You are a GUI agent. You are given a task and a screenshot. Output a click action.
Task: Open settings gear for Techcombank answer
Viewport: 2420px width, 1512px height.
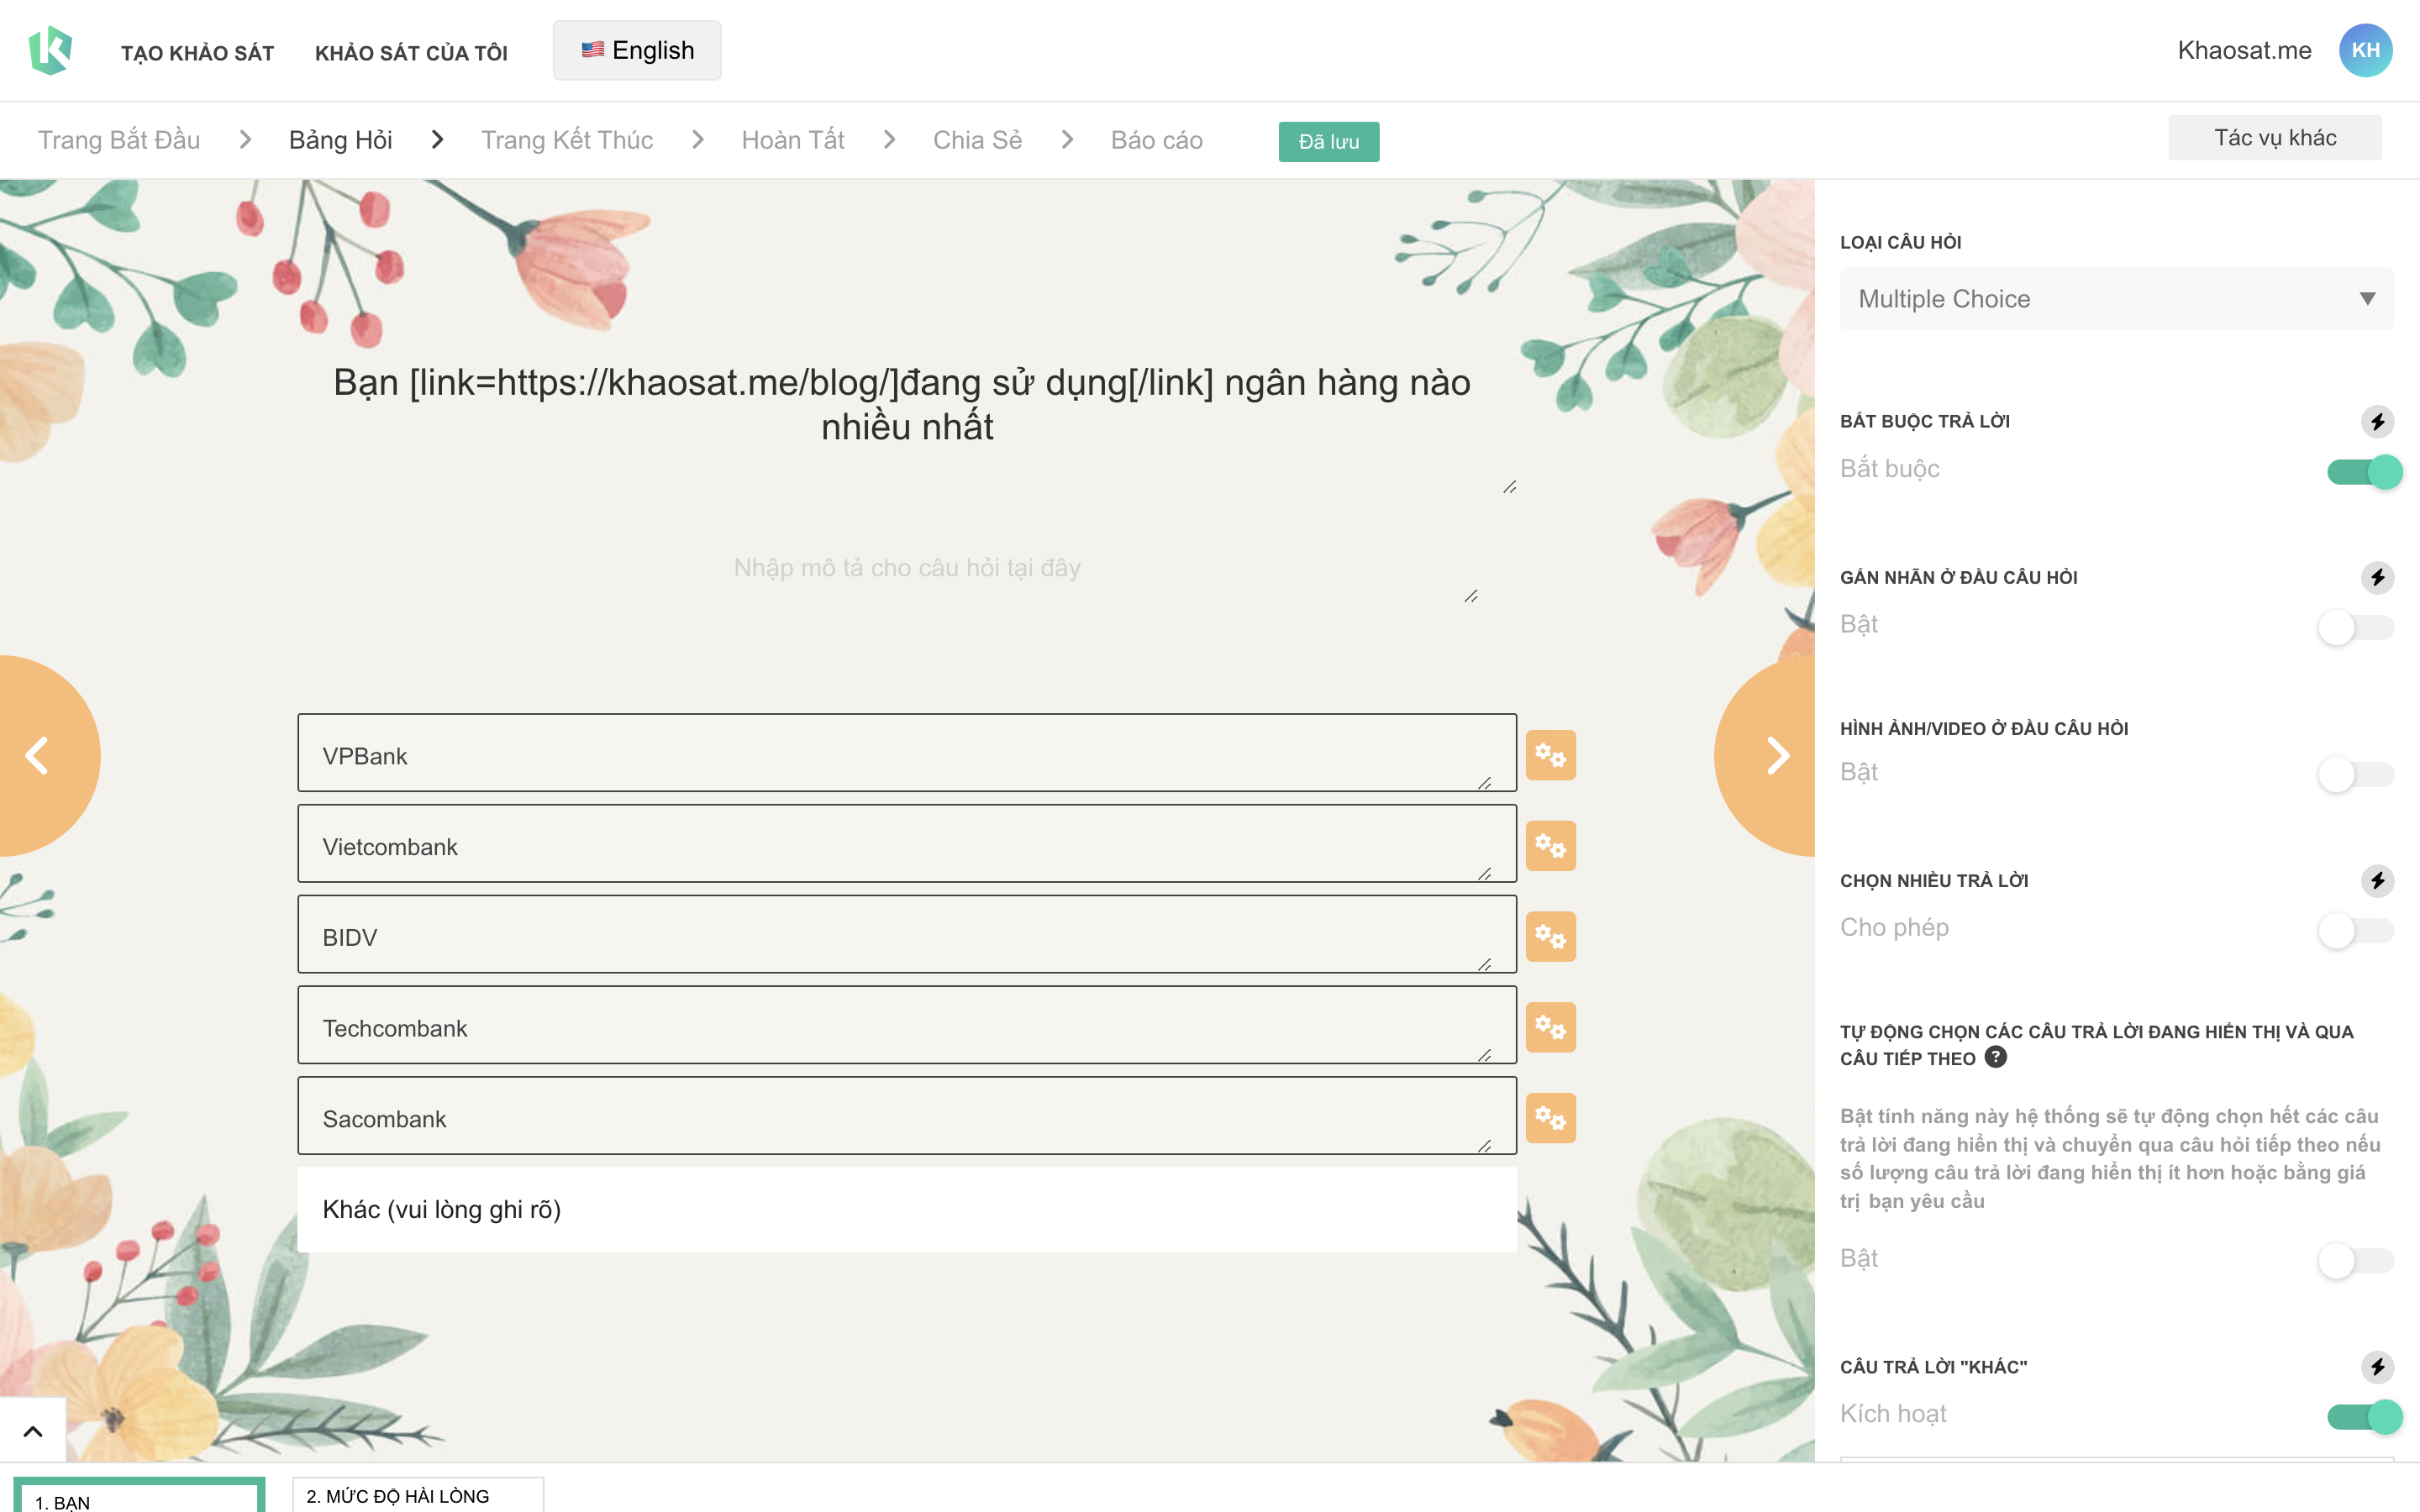click(1551, 1027)
